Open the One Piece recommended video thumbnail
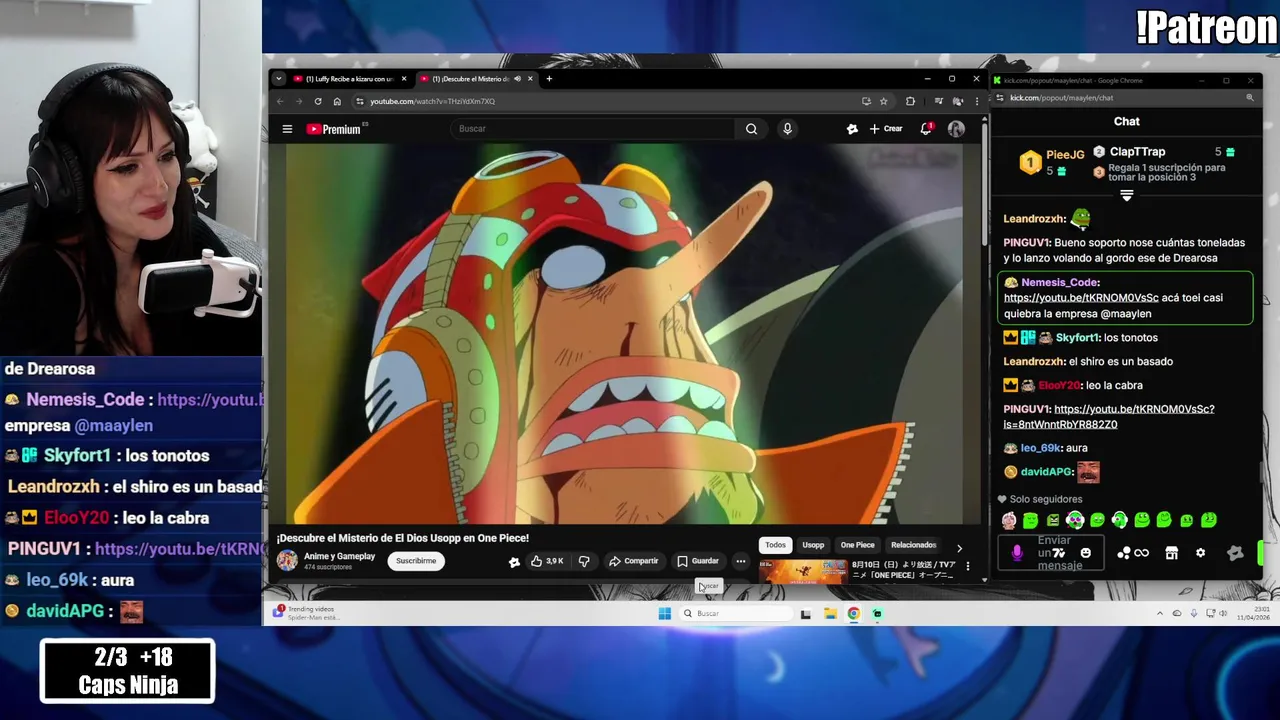1280x720 pixels. [803, 571]
